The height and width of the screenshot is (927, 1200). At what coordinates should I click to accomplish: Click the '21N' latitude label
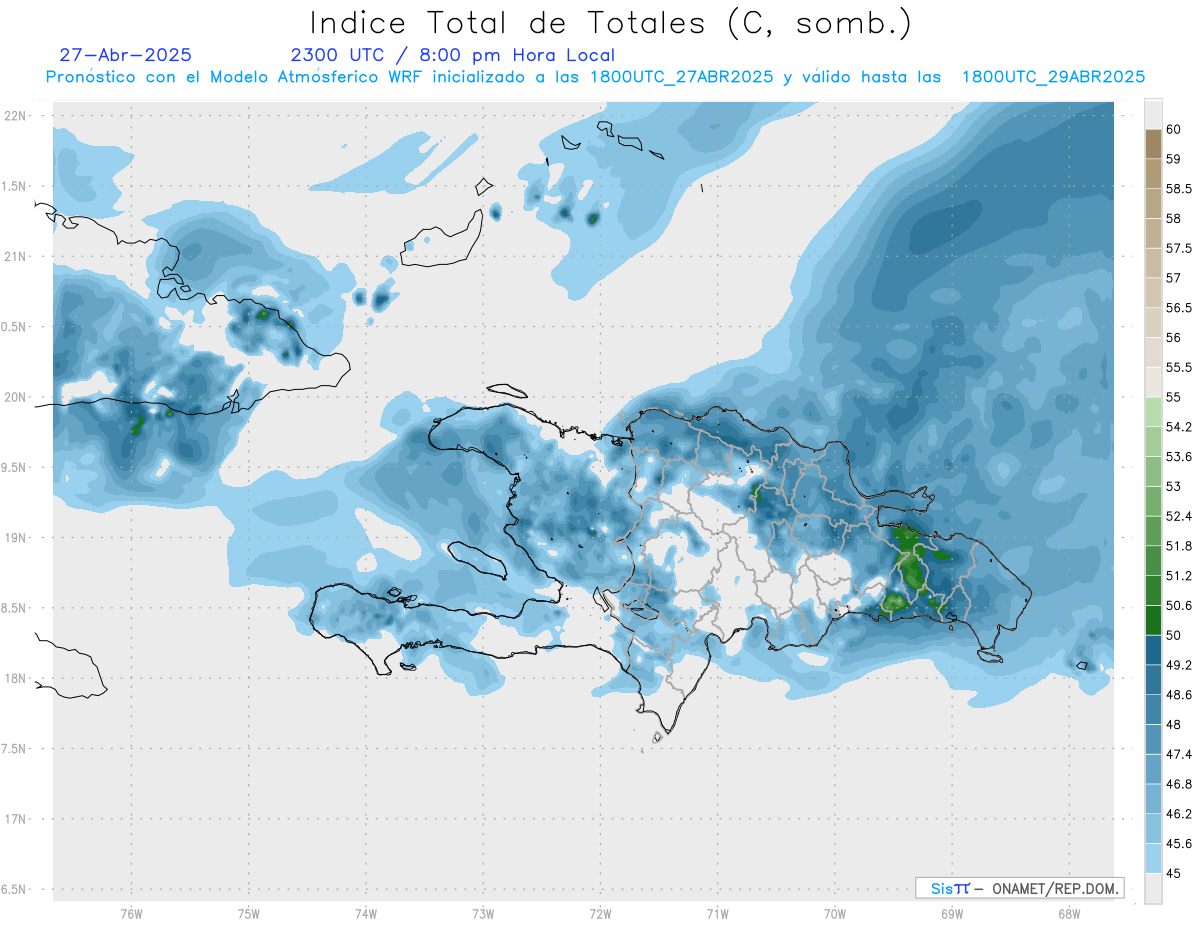click(x=15, y=256)
